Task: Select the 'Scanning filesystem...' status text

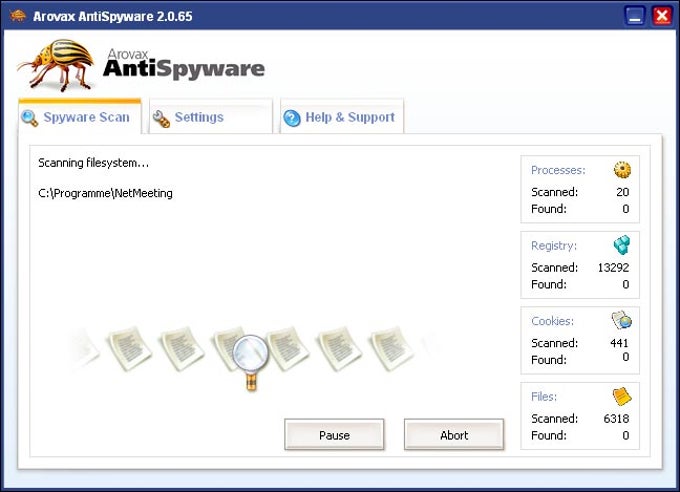Action: (93, 163)
